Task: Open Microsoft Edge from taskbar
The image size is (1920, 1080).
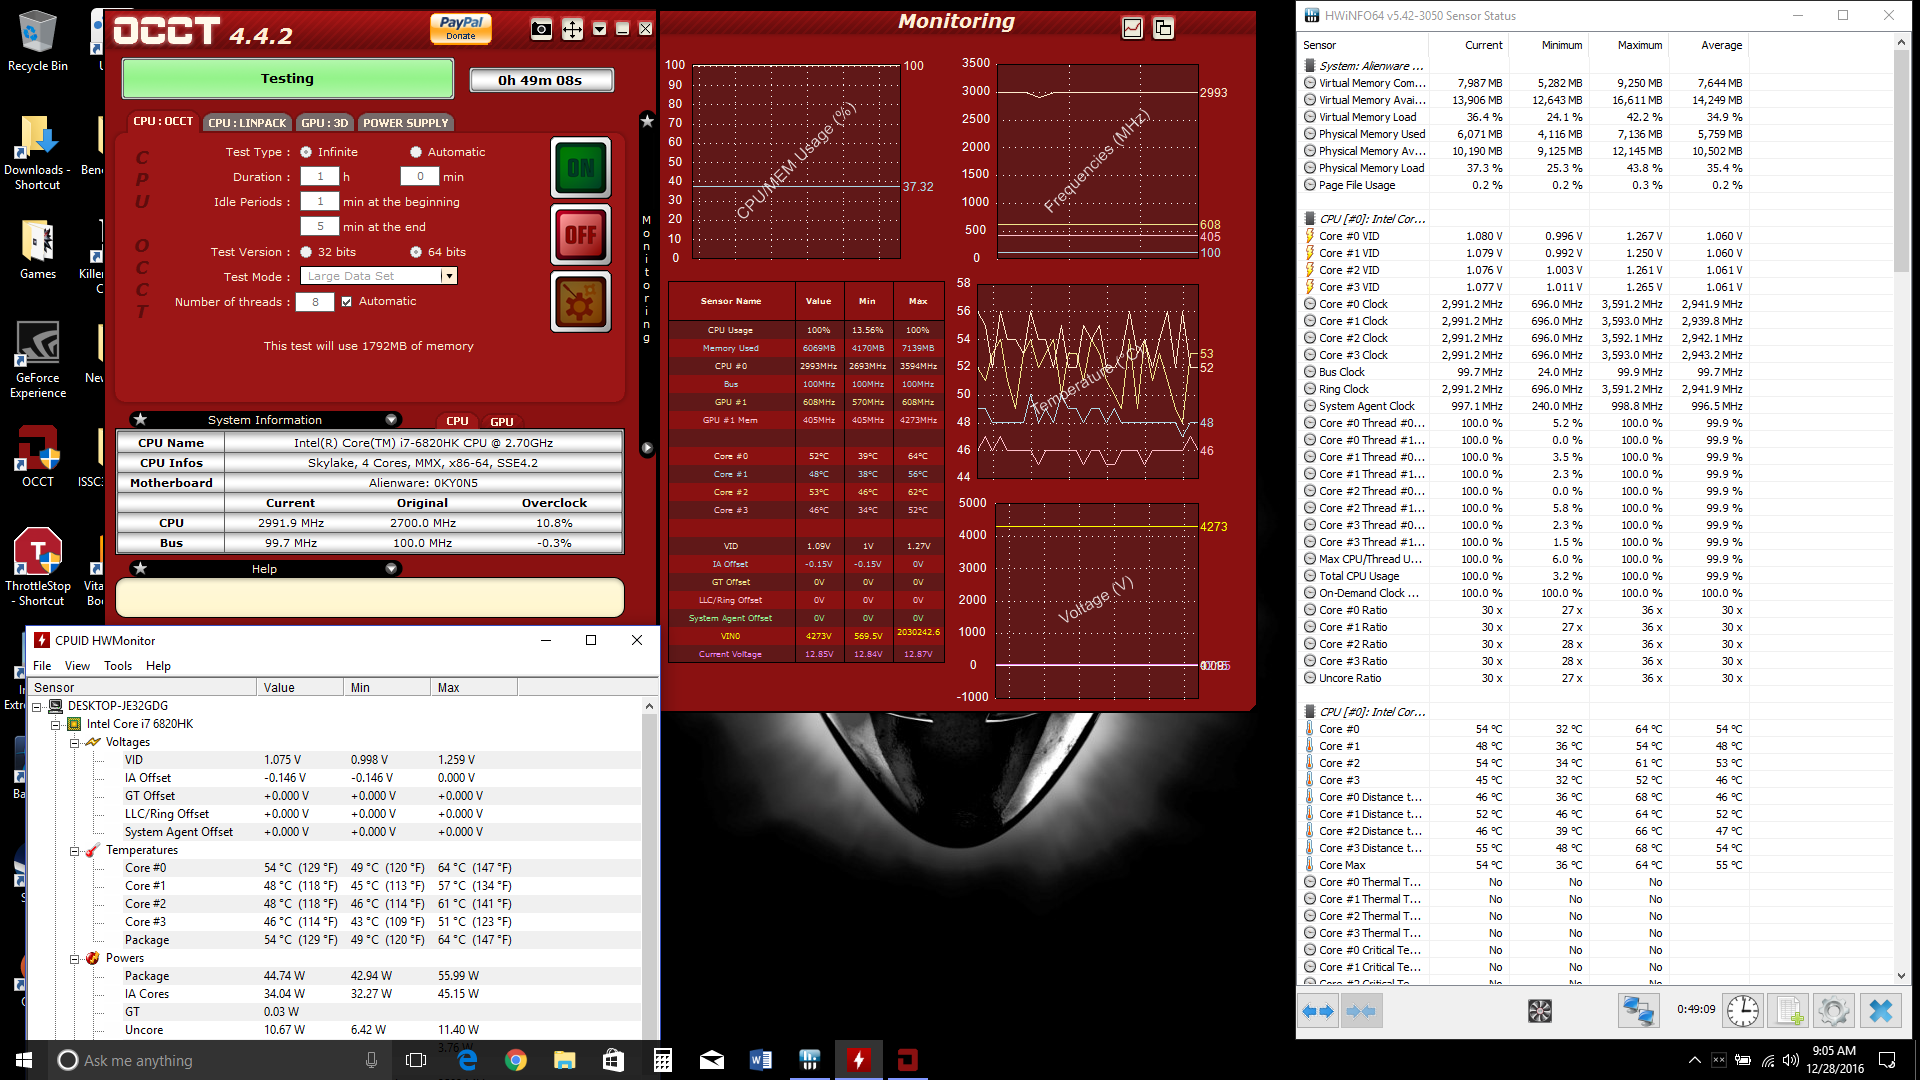Action: coord(467,1060)
